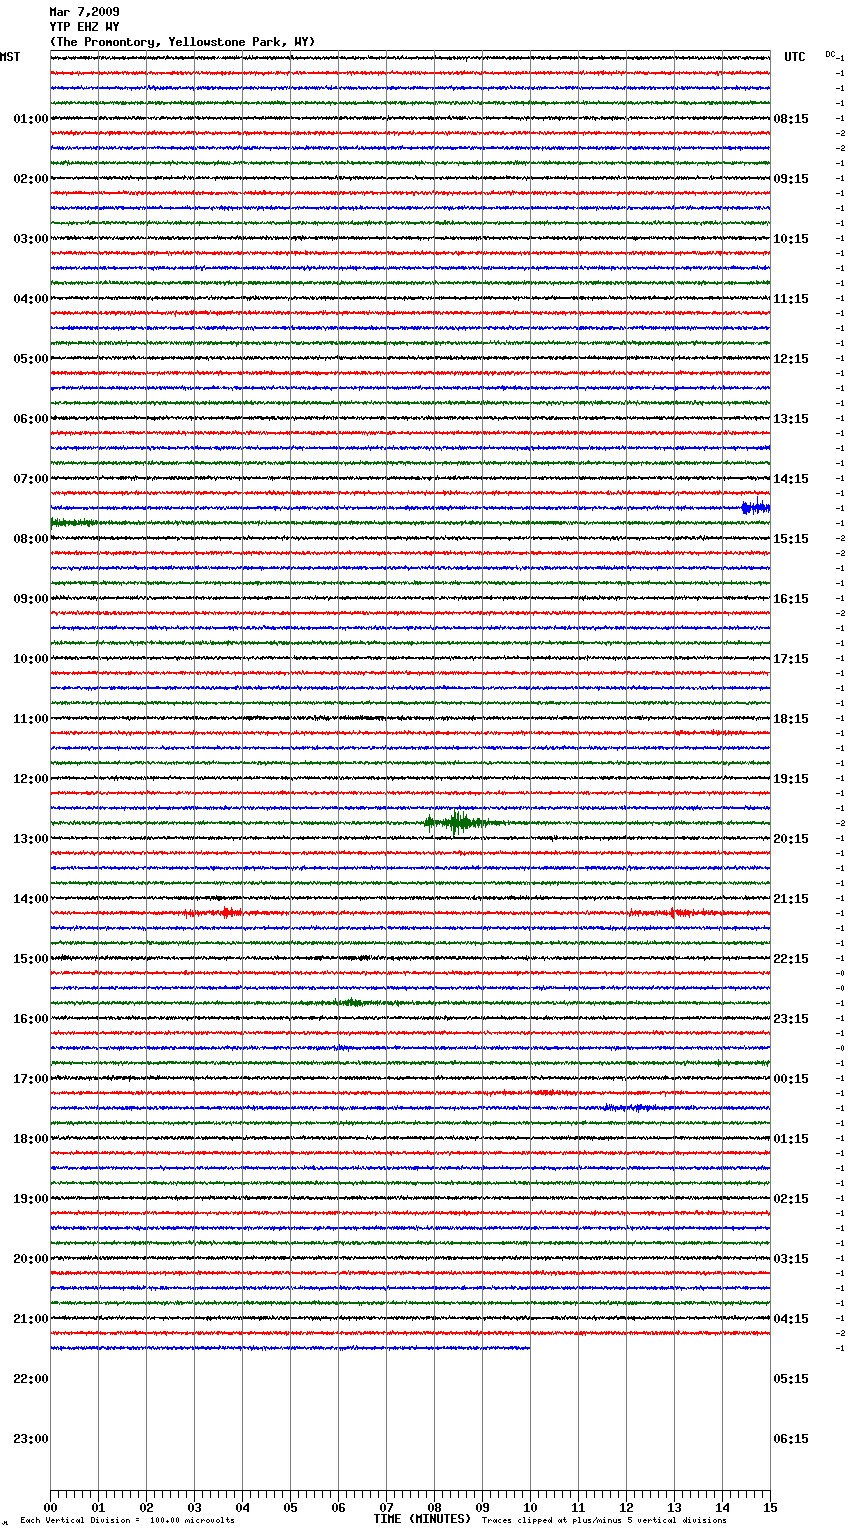Click the 20:15 UTC time label

[x=791, y=839]
